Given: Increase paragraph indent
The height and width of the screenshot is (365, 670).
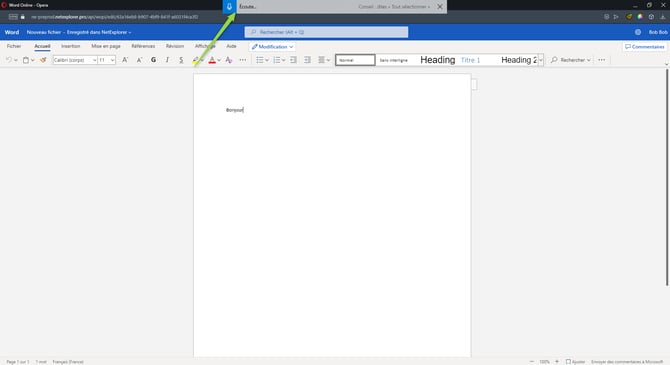Looking at the screenshot, I should pyautogui.click(x=307, y=60).
